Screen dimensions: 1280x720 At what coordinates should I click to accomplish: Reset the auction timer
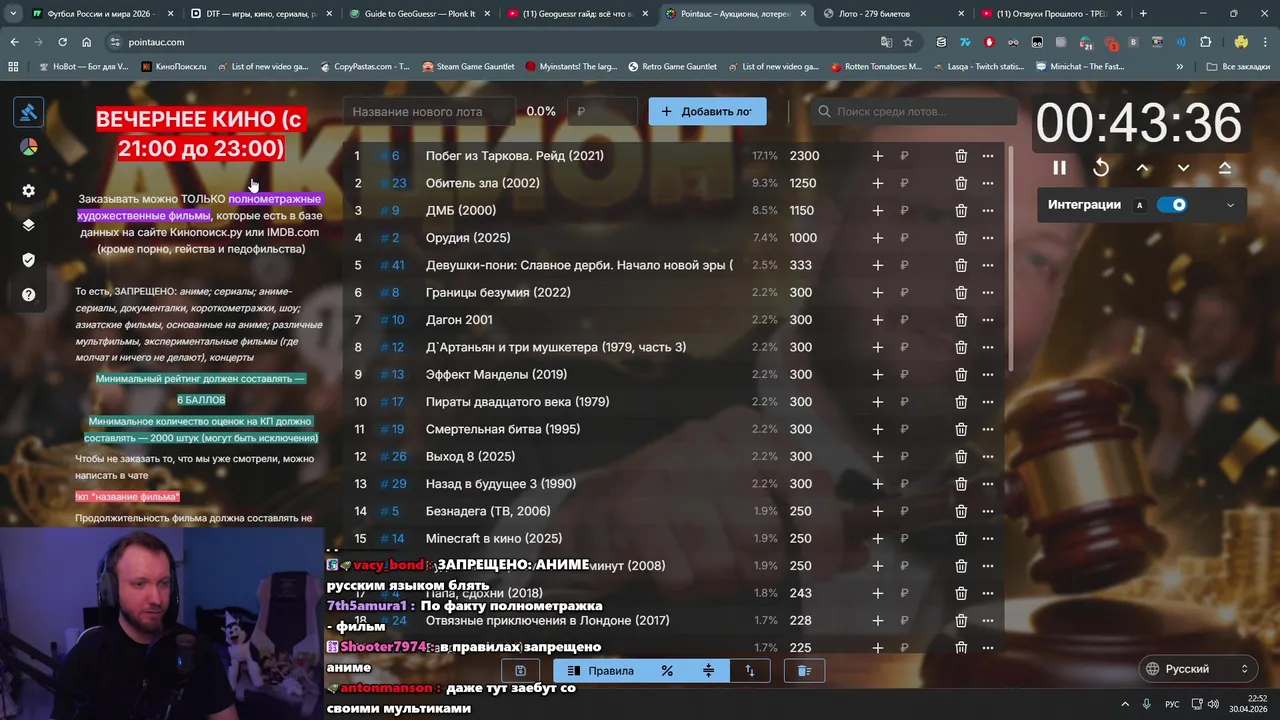point(1101,168)
